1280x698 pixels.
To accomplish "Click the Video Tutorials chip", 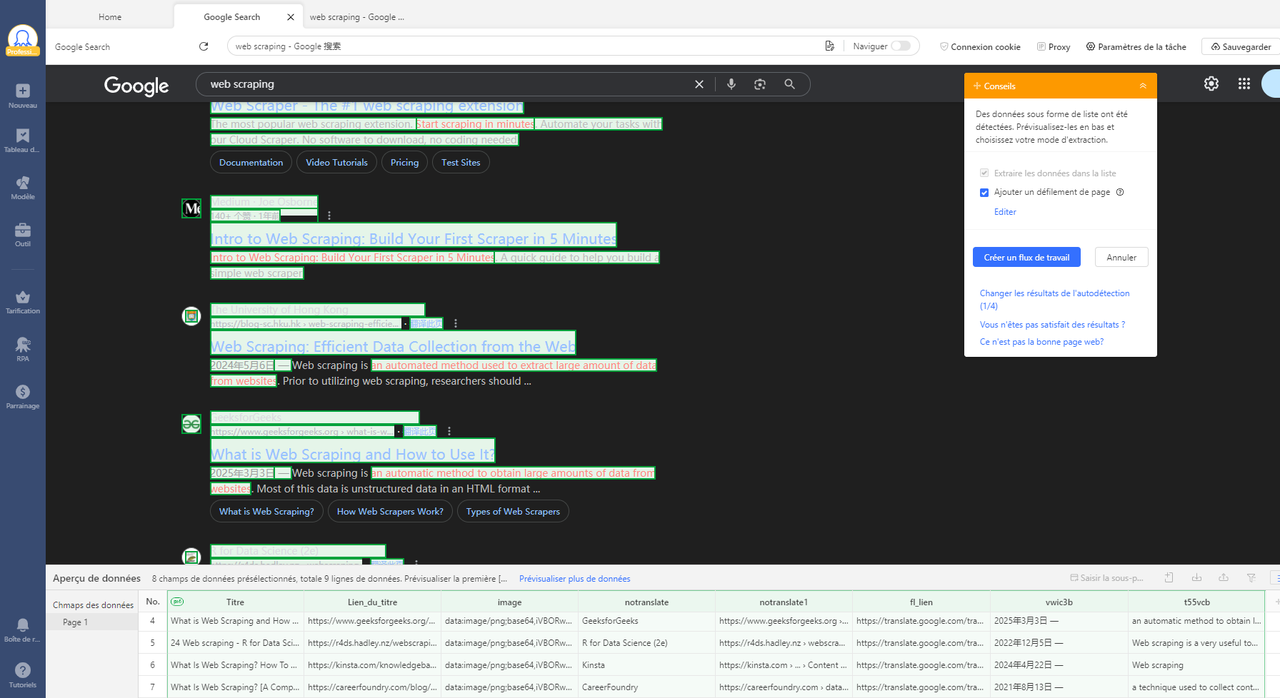I will pos(337,162).
